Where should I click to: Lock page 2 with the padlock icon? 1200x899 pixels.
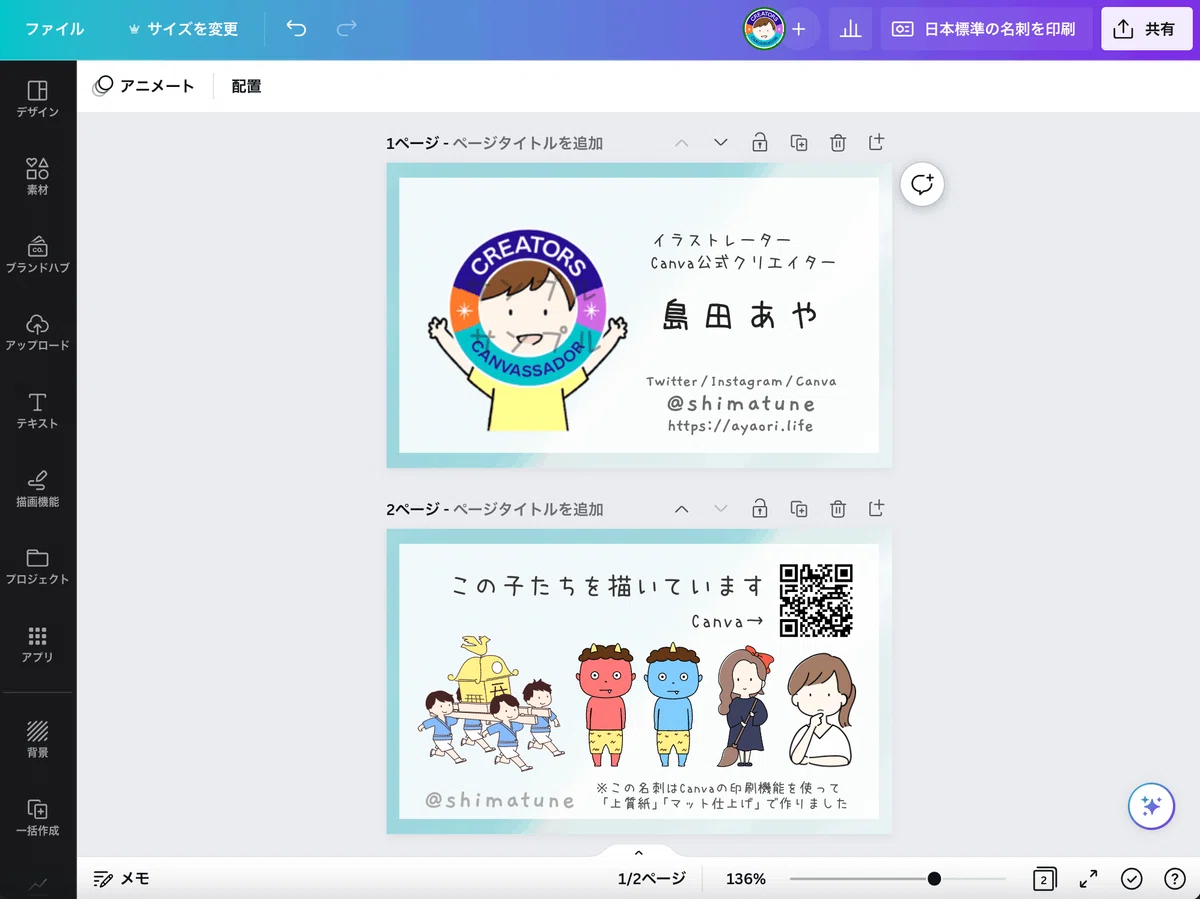[760, 508]
